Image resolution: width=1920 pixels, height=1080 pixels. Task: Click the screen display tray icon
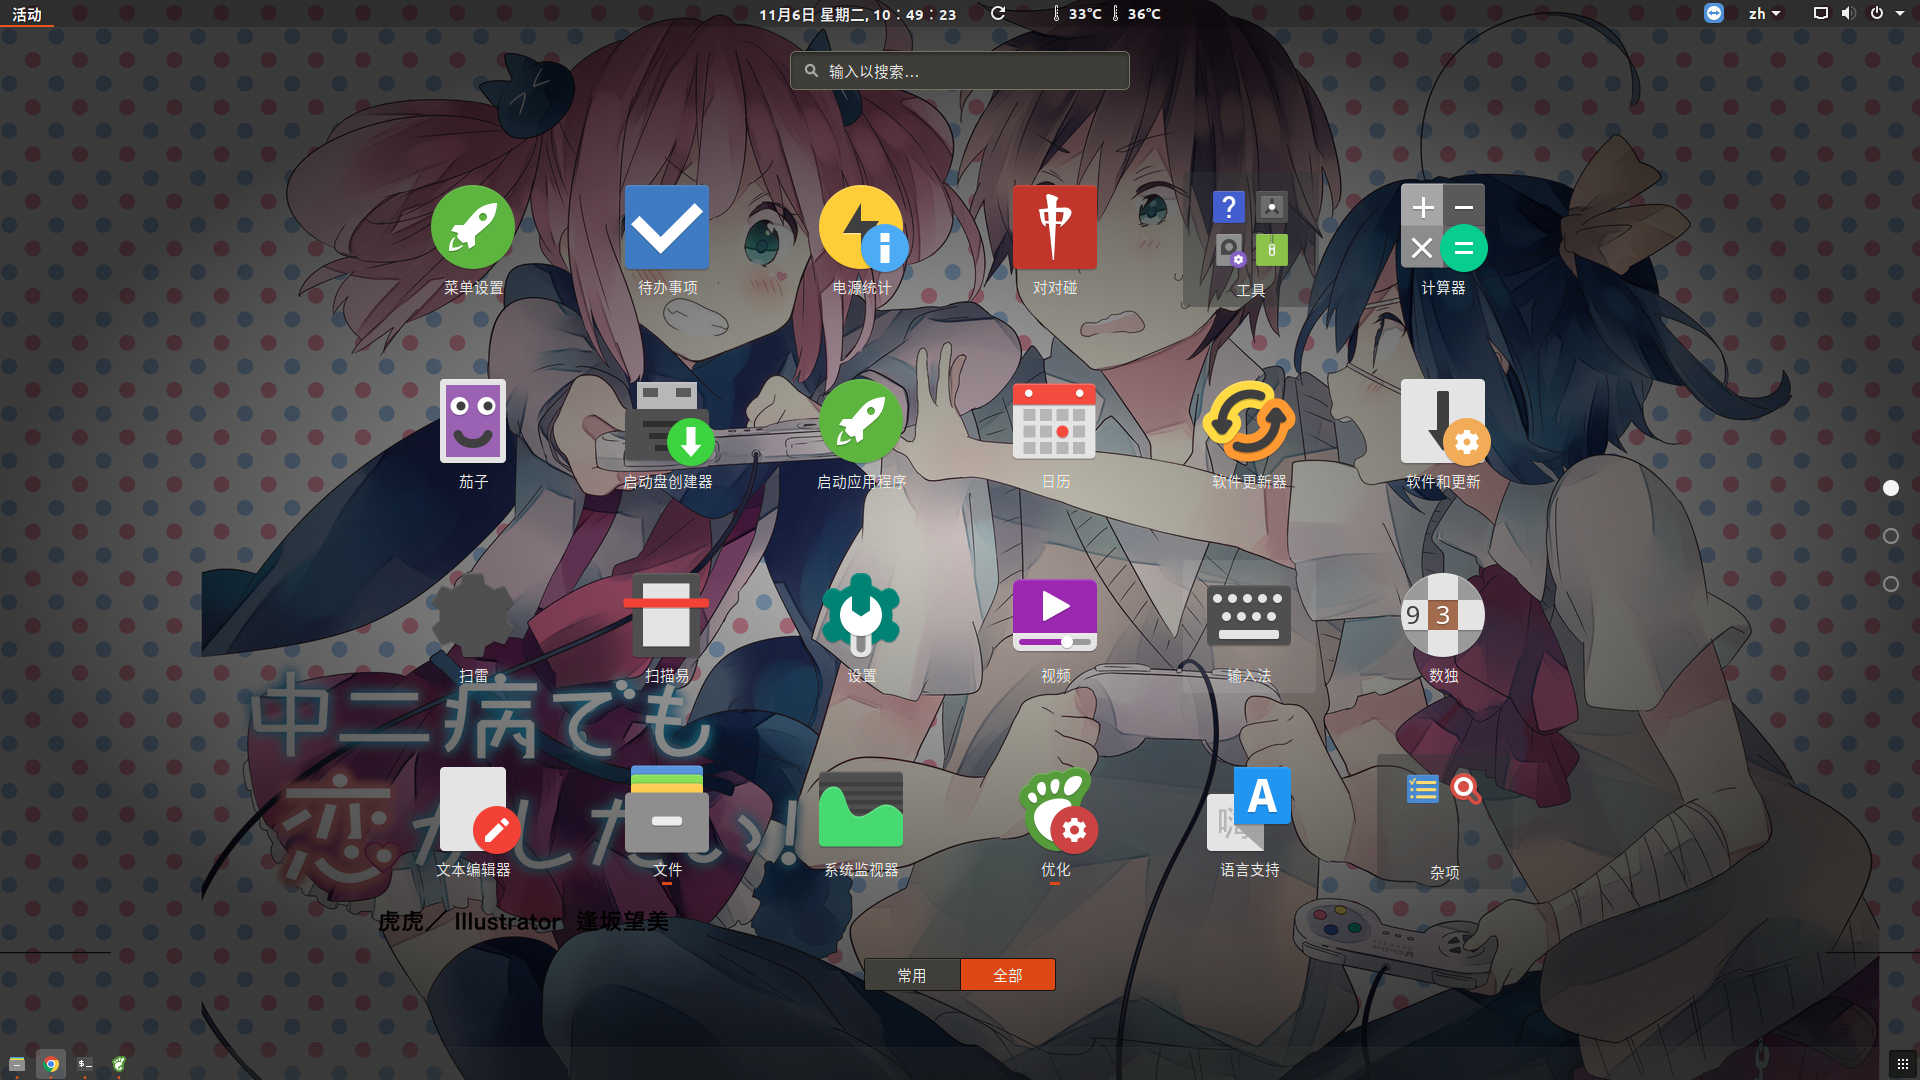click(1821, 13)
